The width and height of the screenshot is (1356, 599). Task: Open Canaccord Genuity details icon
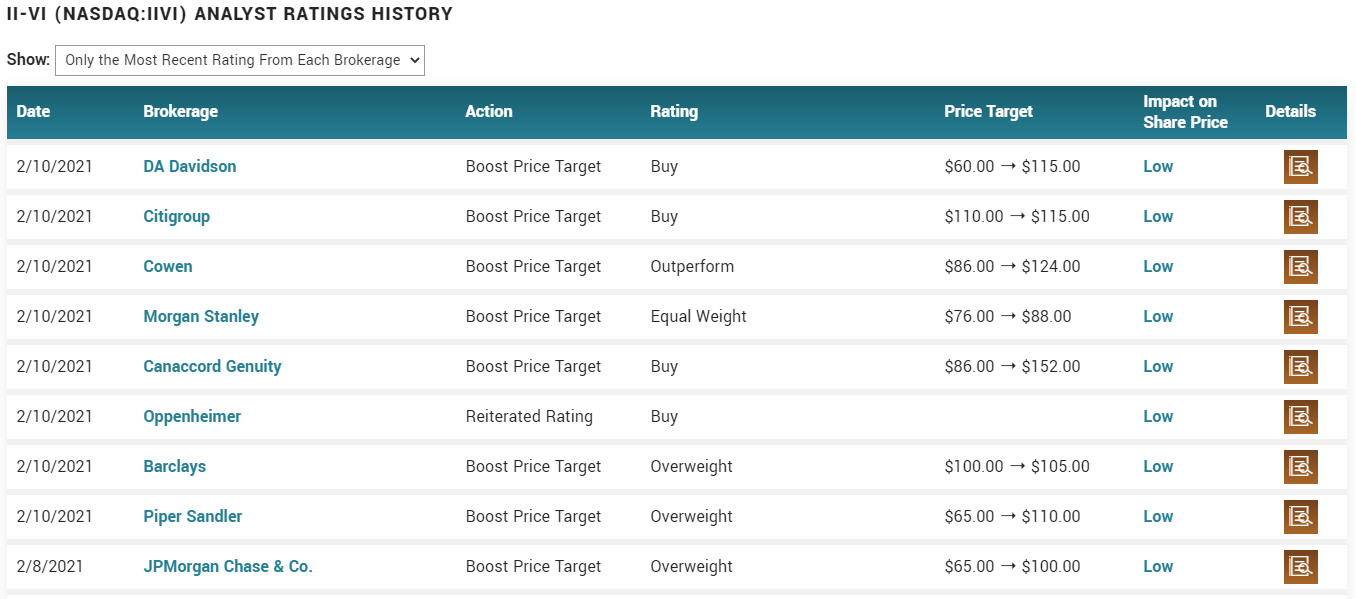[1300, 367]
